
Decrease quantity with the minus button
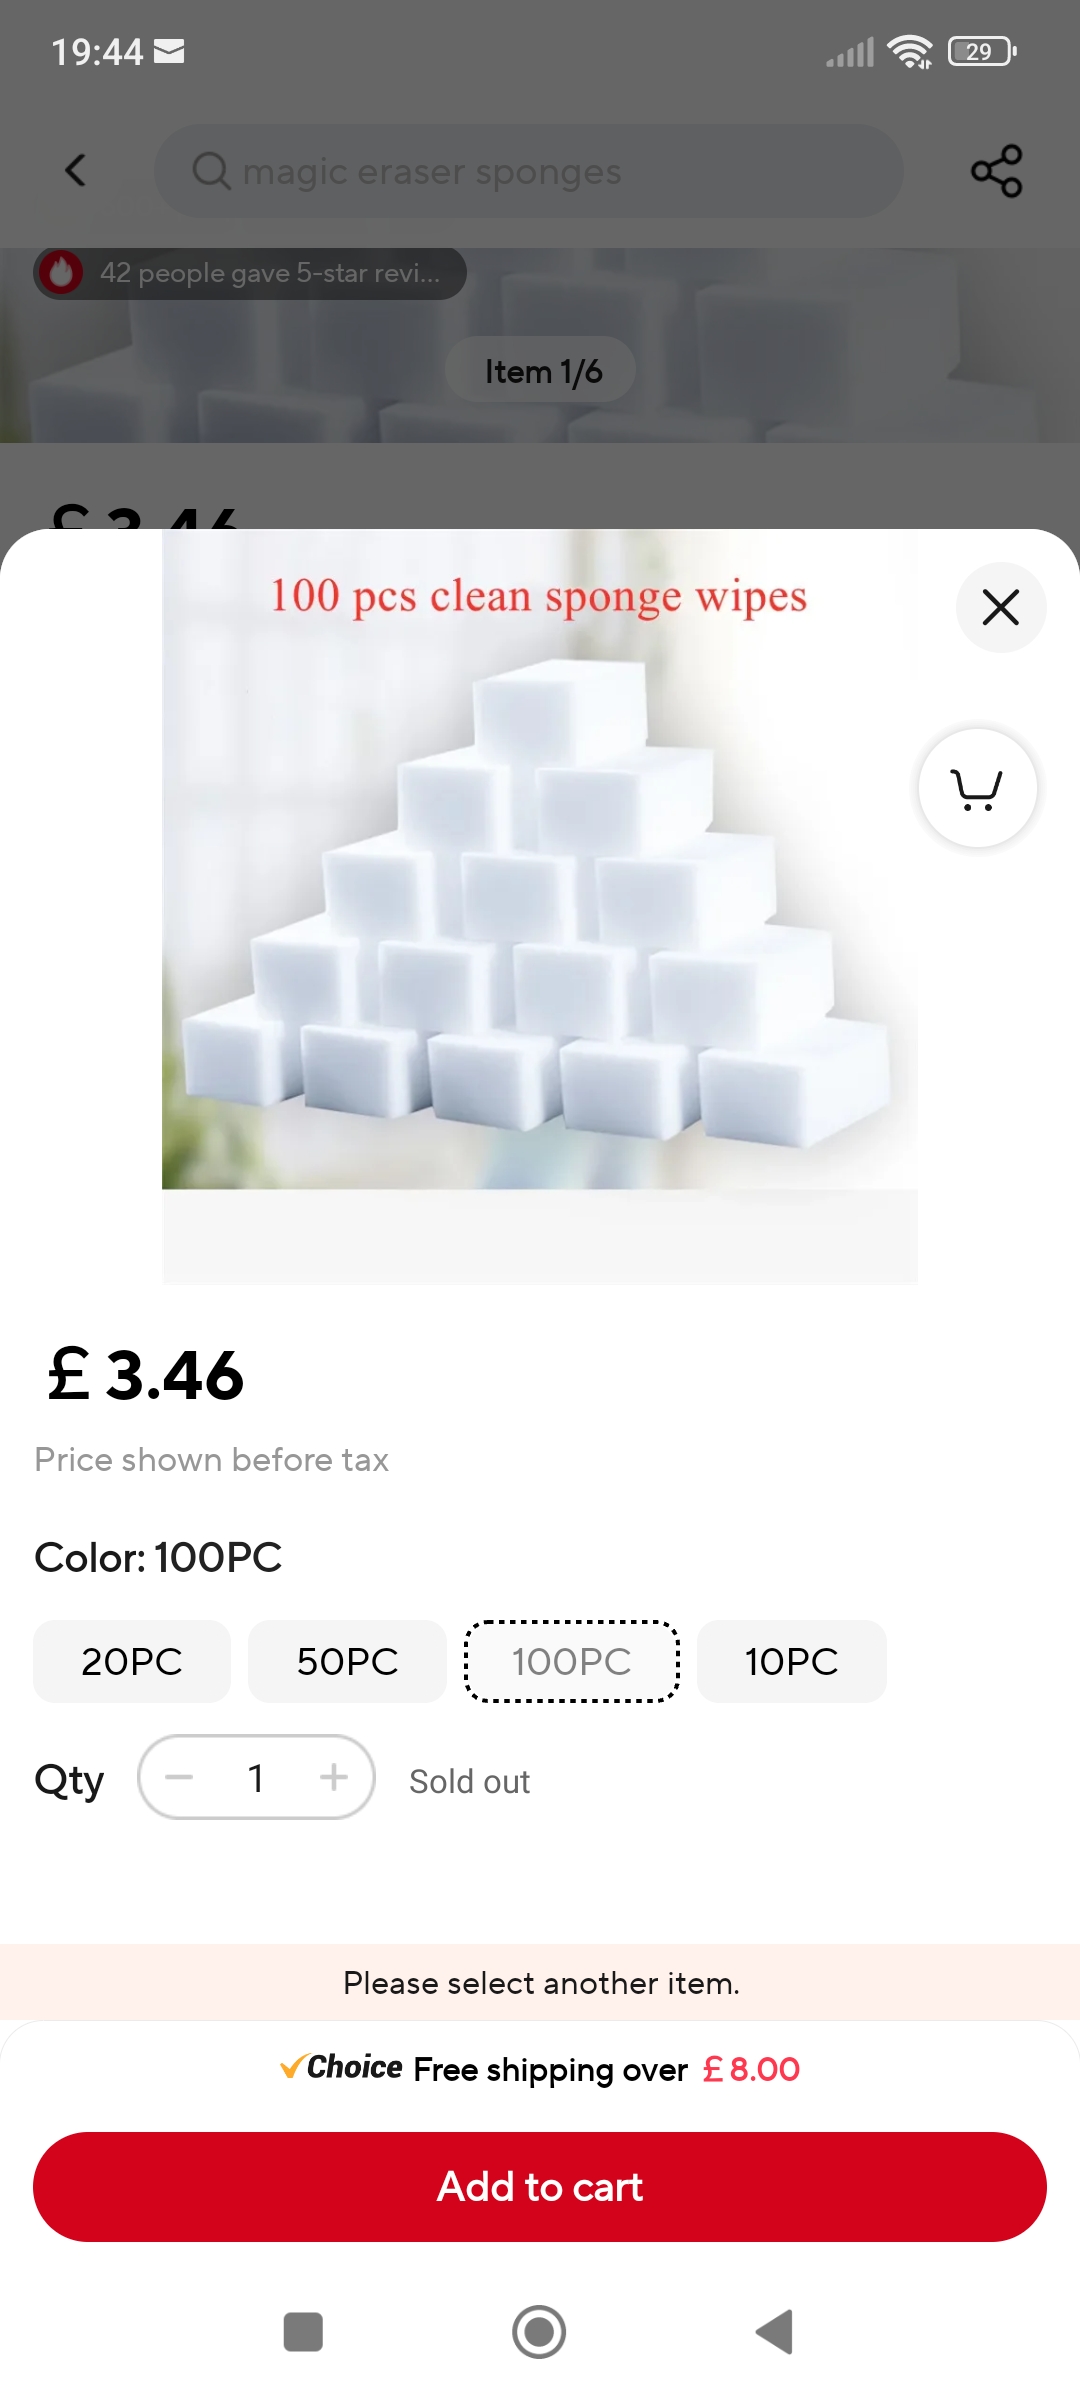(179, 1777)
